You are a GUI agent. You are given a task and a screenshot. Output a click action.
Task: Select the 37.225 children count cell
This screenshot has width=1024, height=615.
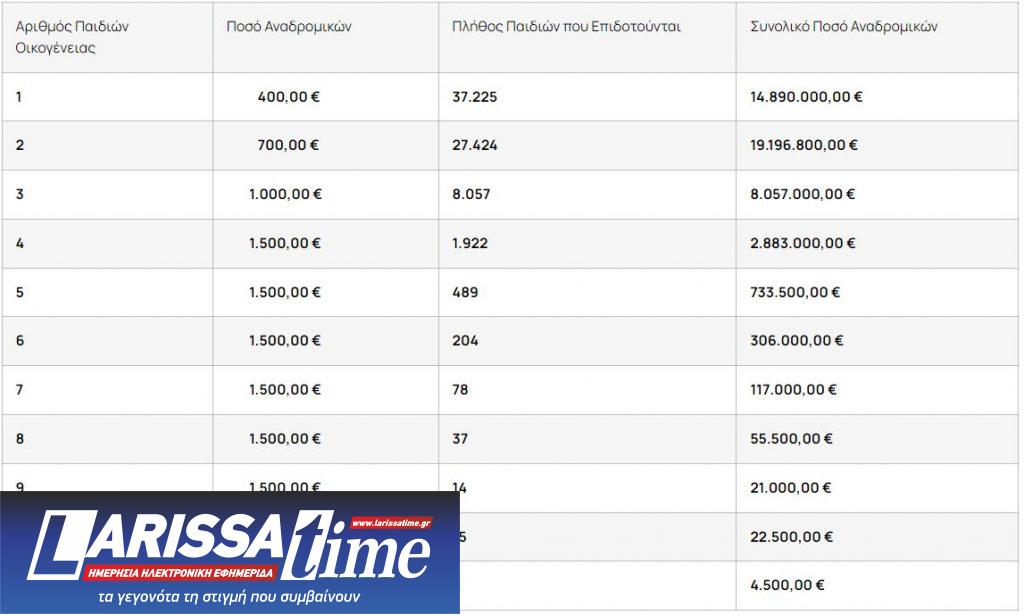tap(475, 97)
